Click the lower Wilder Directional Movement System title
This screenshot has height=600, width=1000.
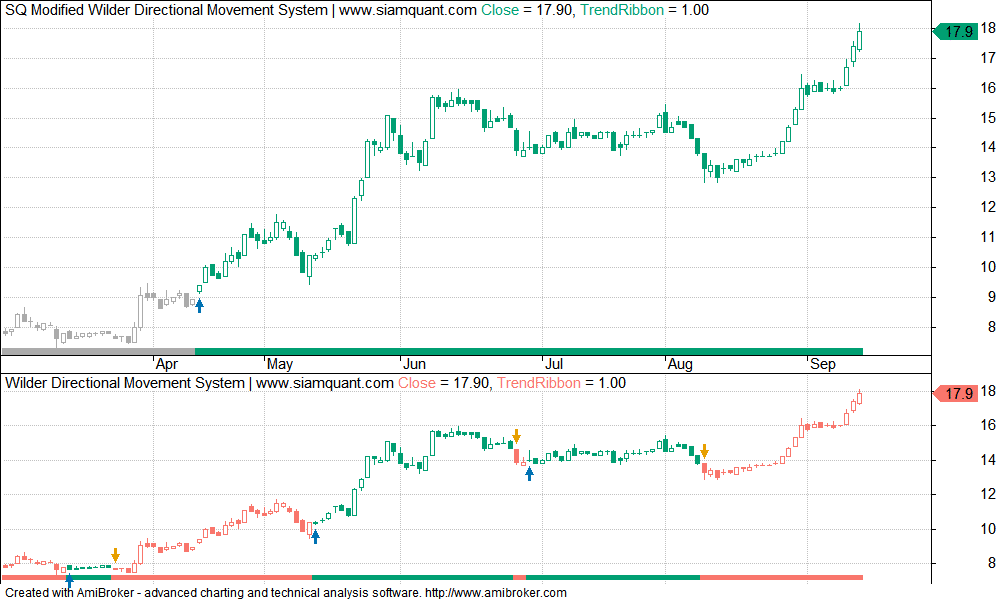coord(125,383)
